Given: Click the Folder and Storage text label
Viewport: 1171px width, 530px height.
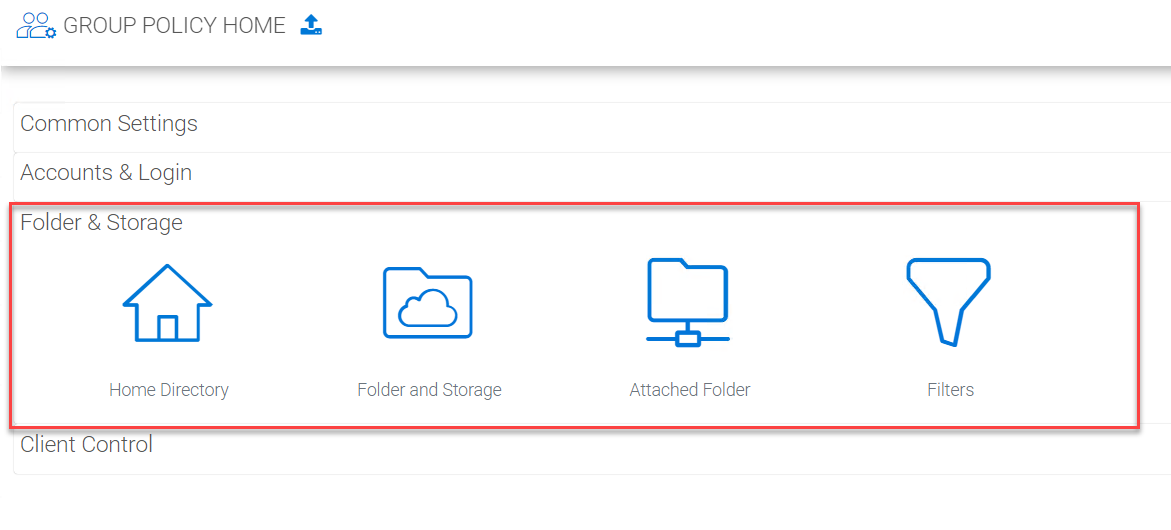Looking at the screenshot, I should pos(429,390).
